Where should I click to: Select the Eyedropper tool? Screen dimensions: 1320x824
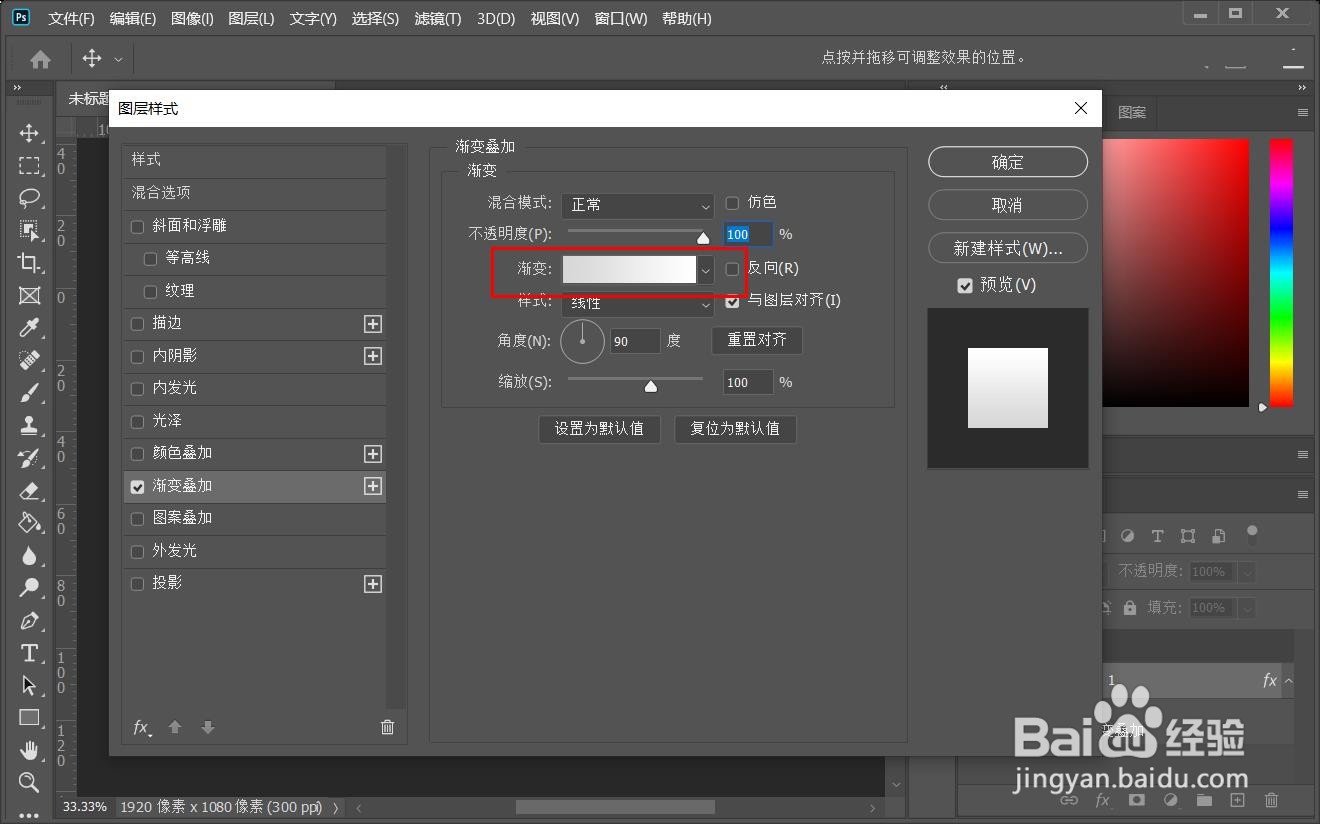(x=29, y=328)
